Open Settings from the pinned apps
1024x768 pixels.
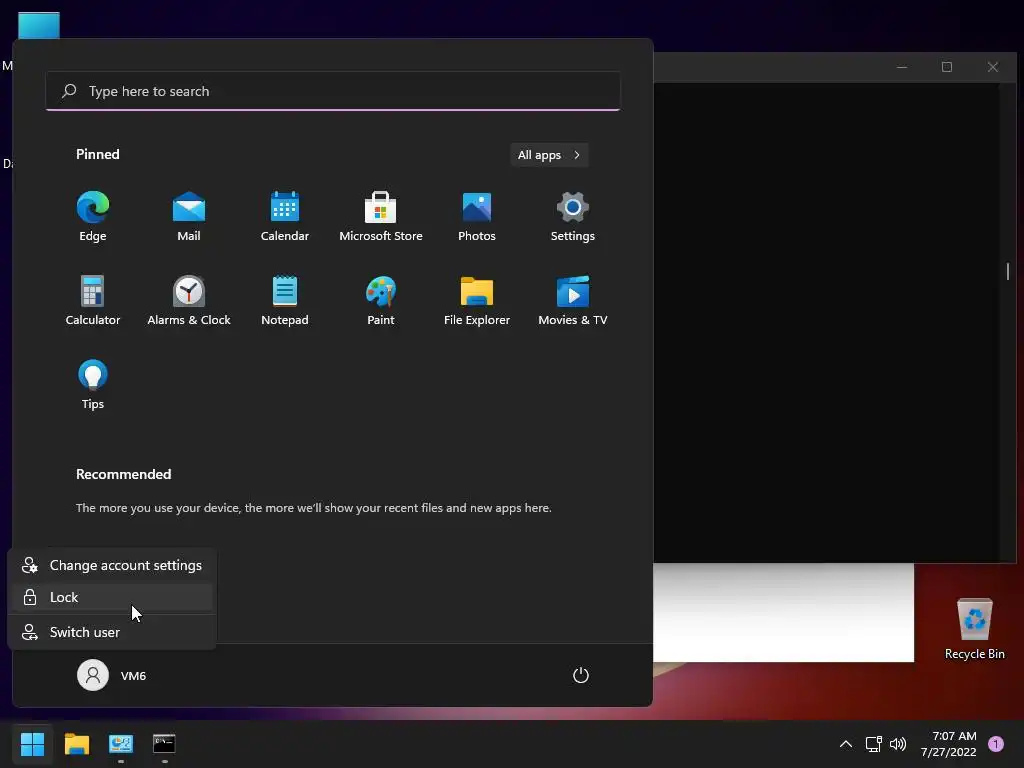pyautogui.click(x=573, y=217)
